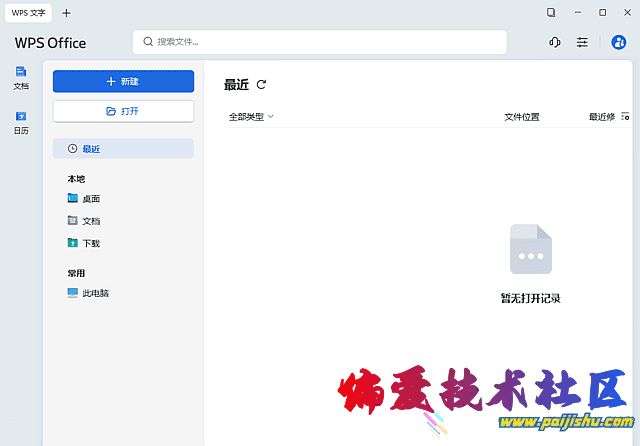Image resolution: width=640 pixels, height=446 pixels.
Task: Click the 文件位置 column header
Action: coord(522,117)
